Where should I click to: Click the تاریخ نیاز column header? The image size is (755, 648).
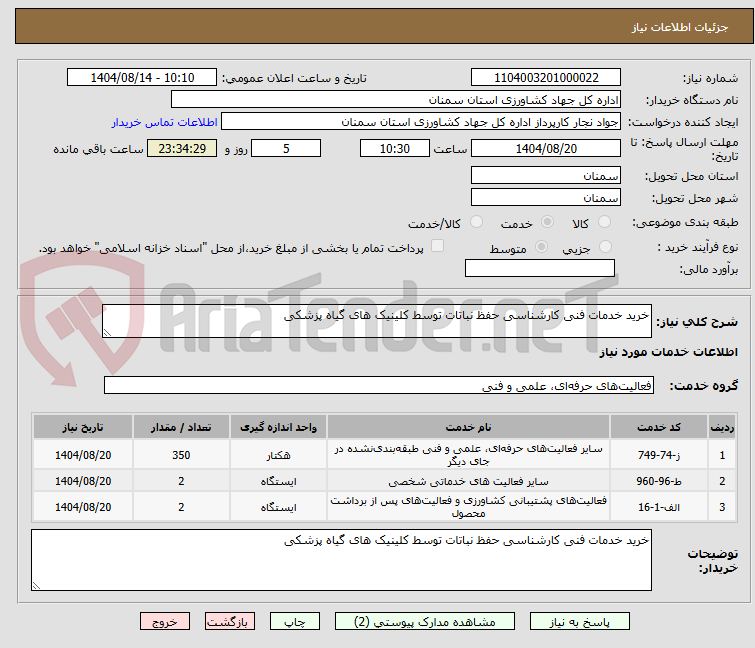(83, 428)
